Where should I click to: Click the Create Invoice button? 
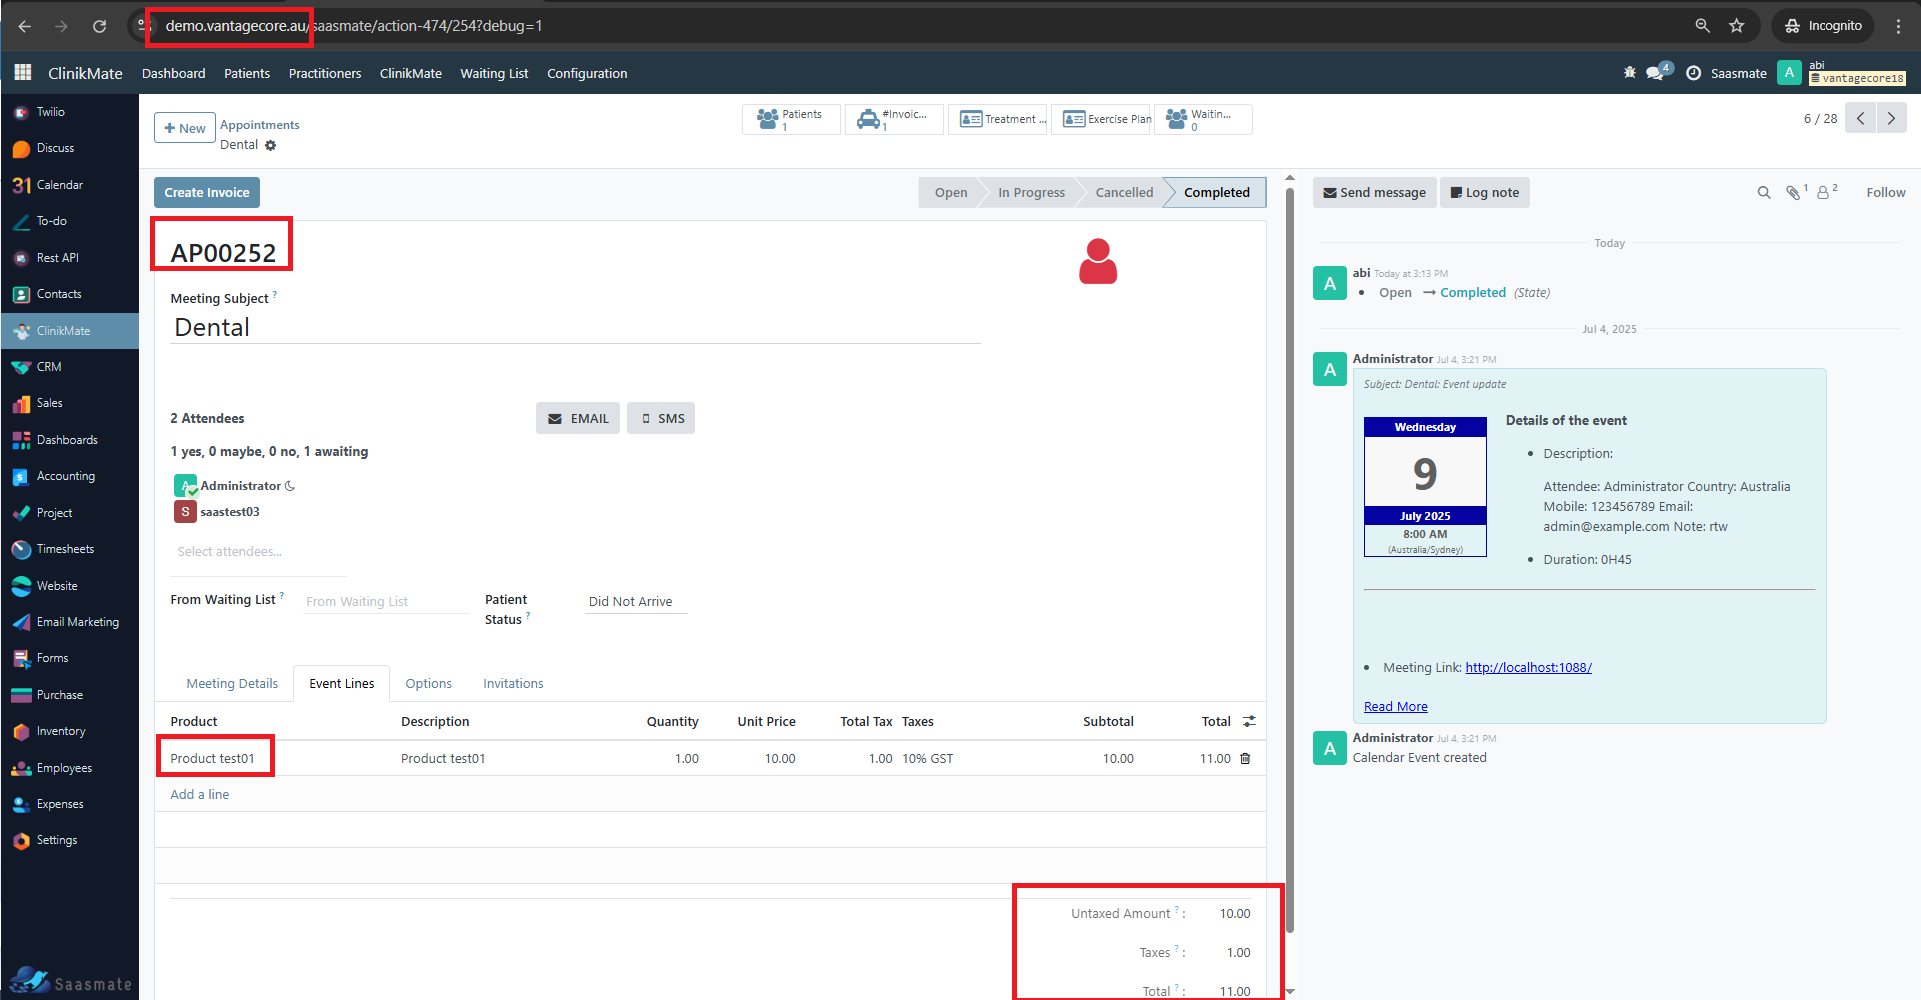(207, 193)
